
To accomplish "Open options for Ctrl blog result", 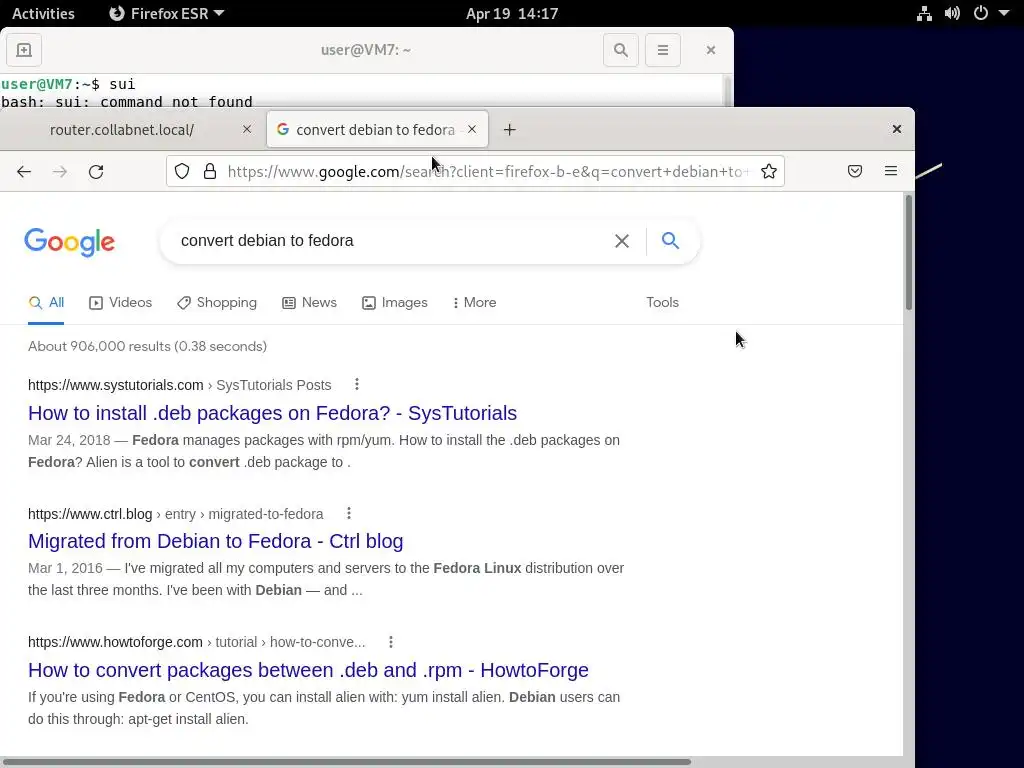I will (349, 513).
